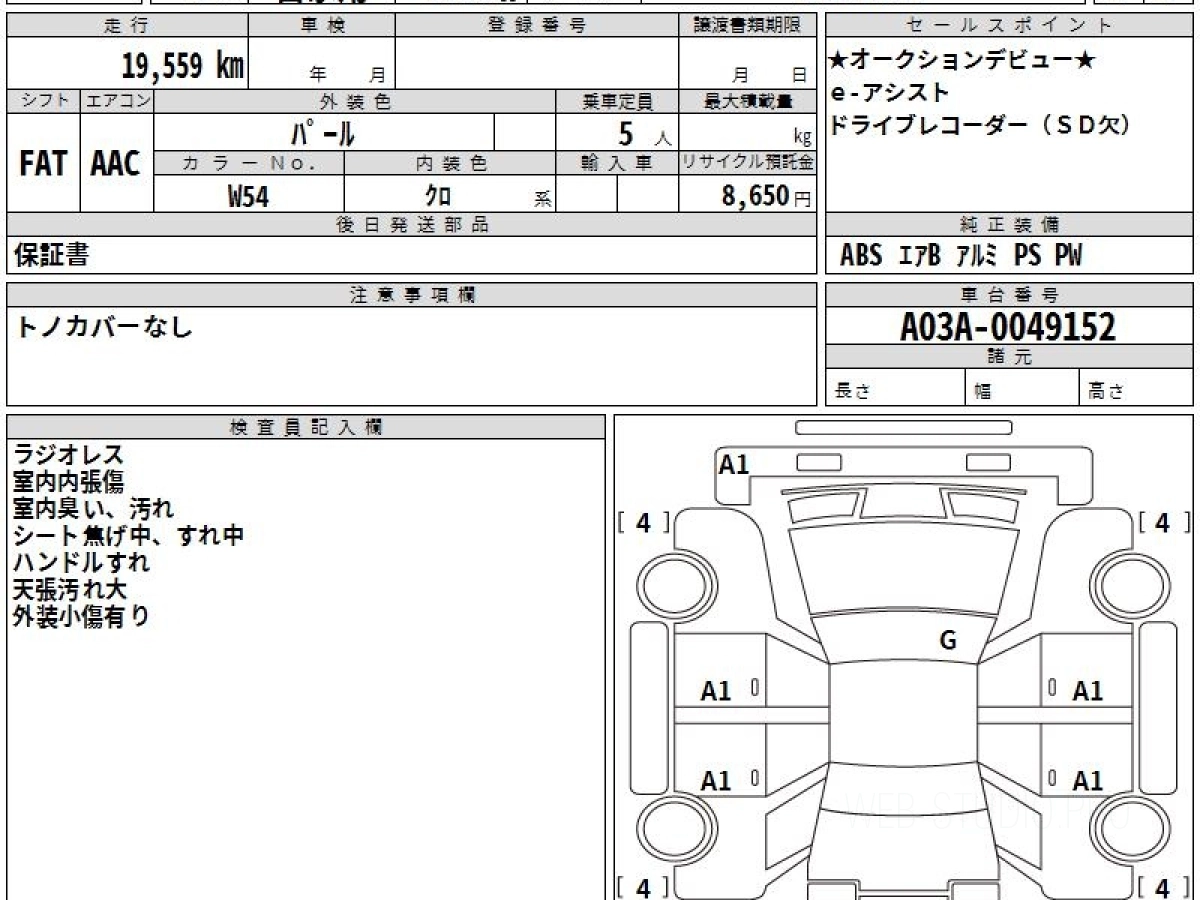
Task: Select the e-アシスト sales point
Action: [x=890, y=92]
